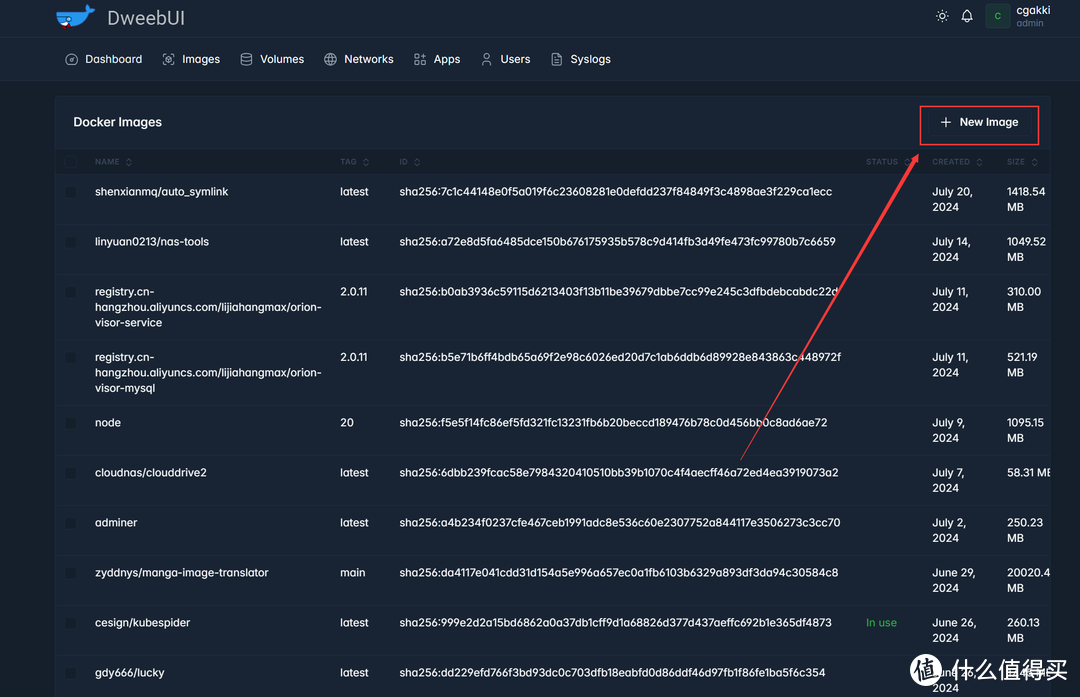This screenshot has width=1080, height=697.
Task: Switch to the Networks page
Action: point(359,59)
